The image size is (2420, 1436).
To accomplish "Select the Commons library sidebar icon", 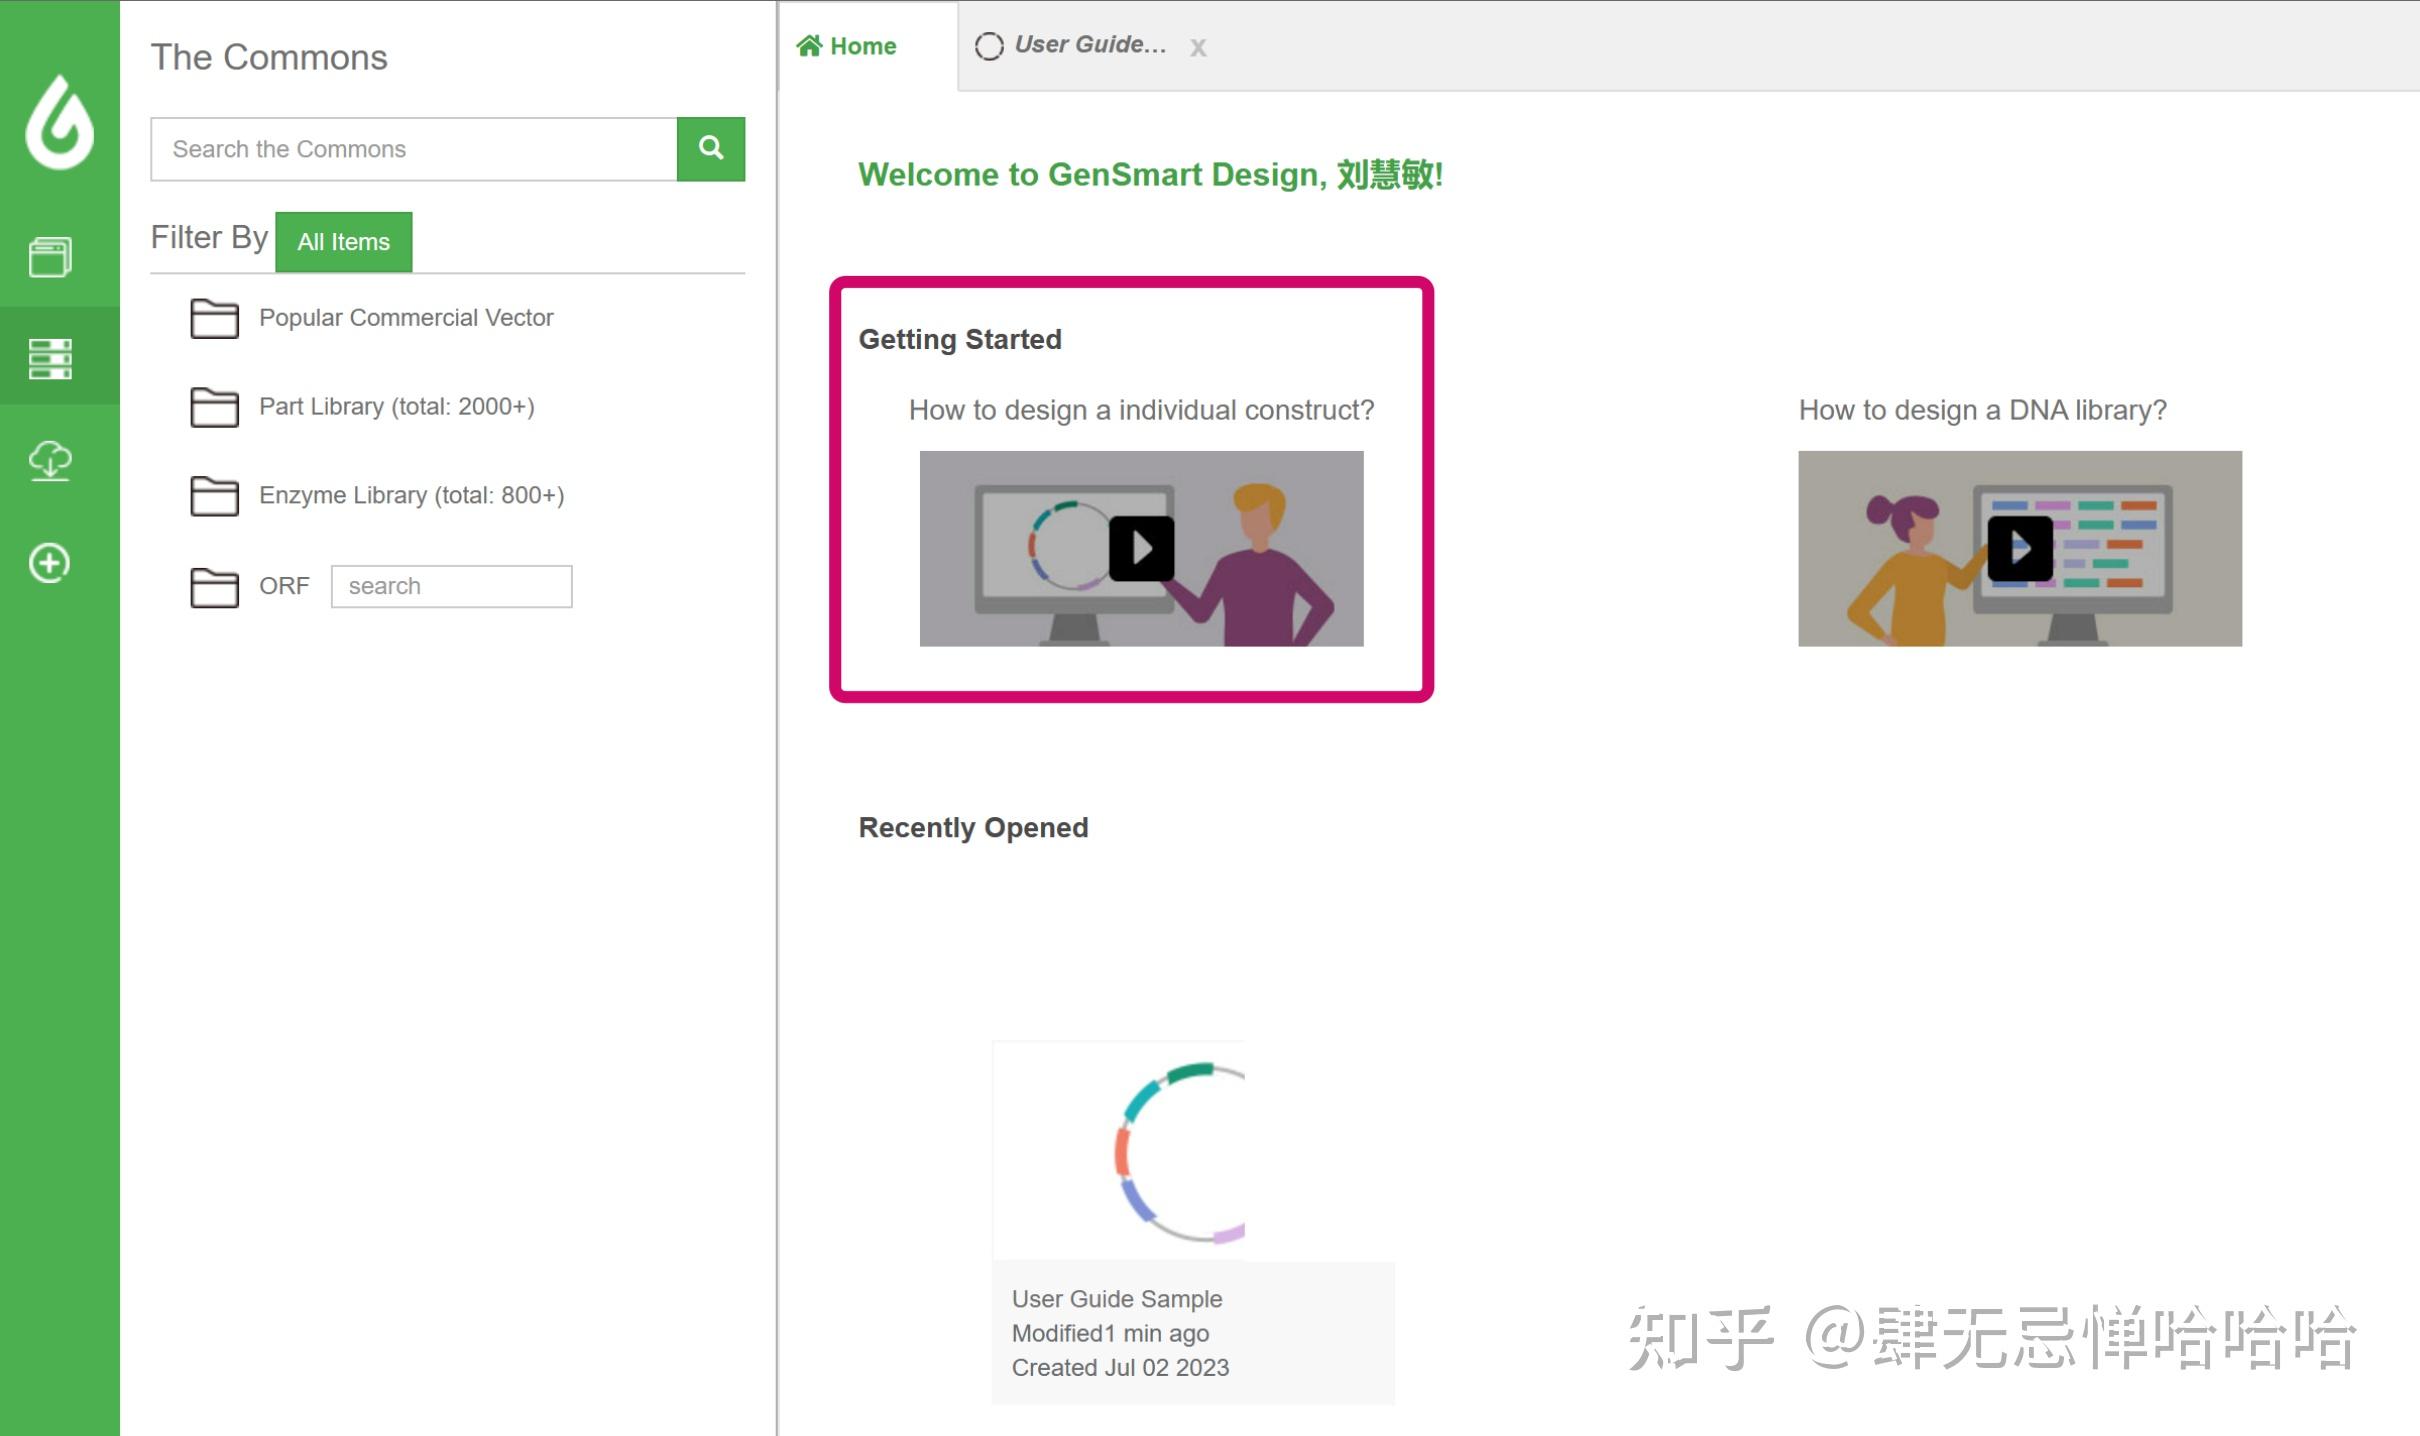I will (50, 358).
